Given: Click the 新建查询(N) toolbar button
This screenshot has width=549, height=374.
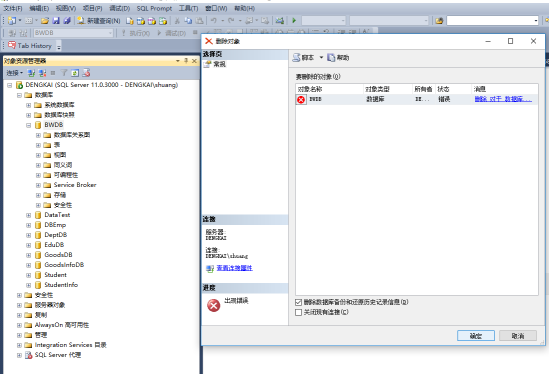Looking at the screenshot, I should point(99,21).
